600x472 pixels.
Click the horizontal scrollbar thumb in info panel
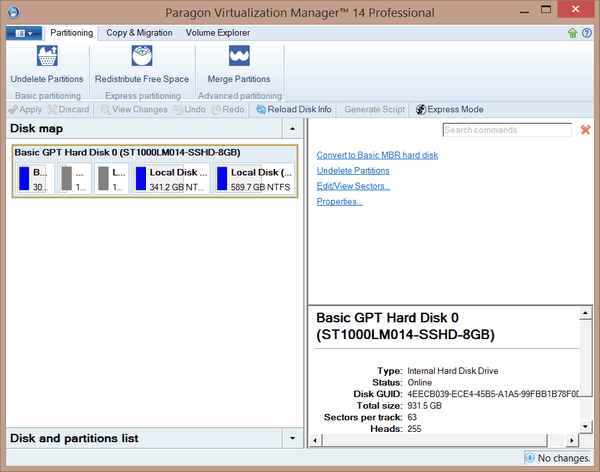click(x=434, y=441)
